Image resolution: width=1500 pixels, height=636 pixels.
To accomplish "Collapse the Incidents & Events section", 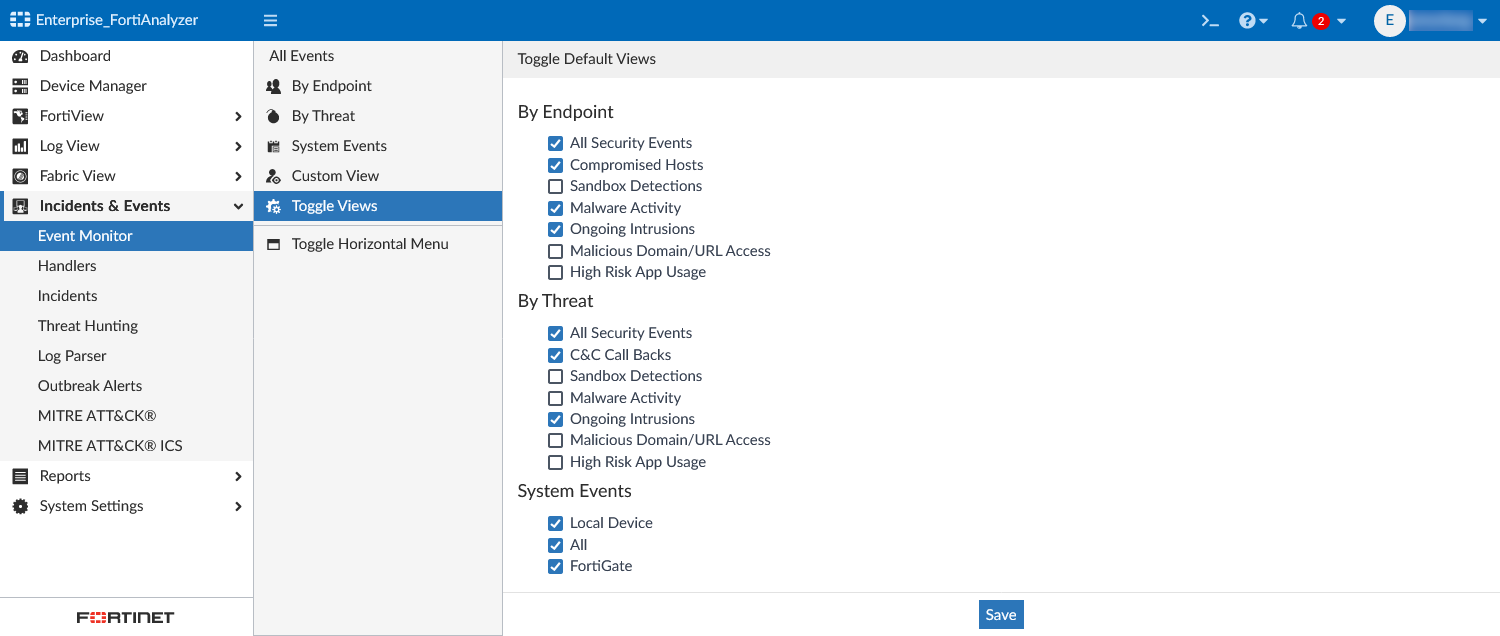I will pos(238,206).
